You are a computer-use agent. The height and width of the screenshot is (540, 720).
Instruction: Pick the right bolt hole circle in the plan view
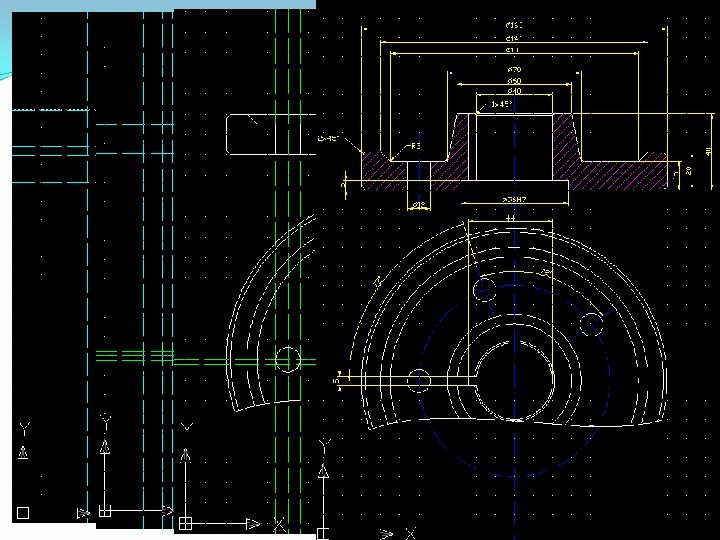pyautogui.click(x=591, y=324)
